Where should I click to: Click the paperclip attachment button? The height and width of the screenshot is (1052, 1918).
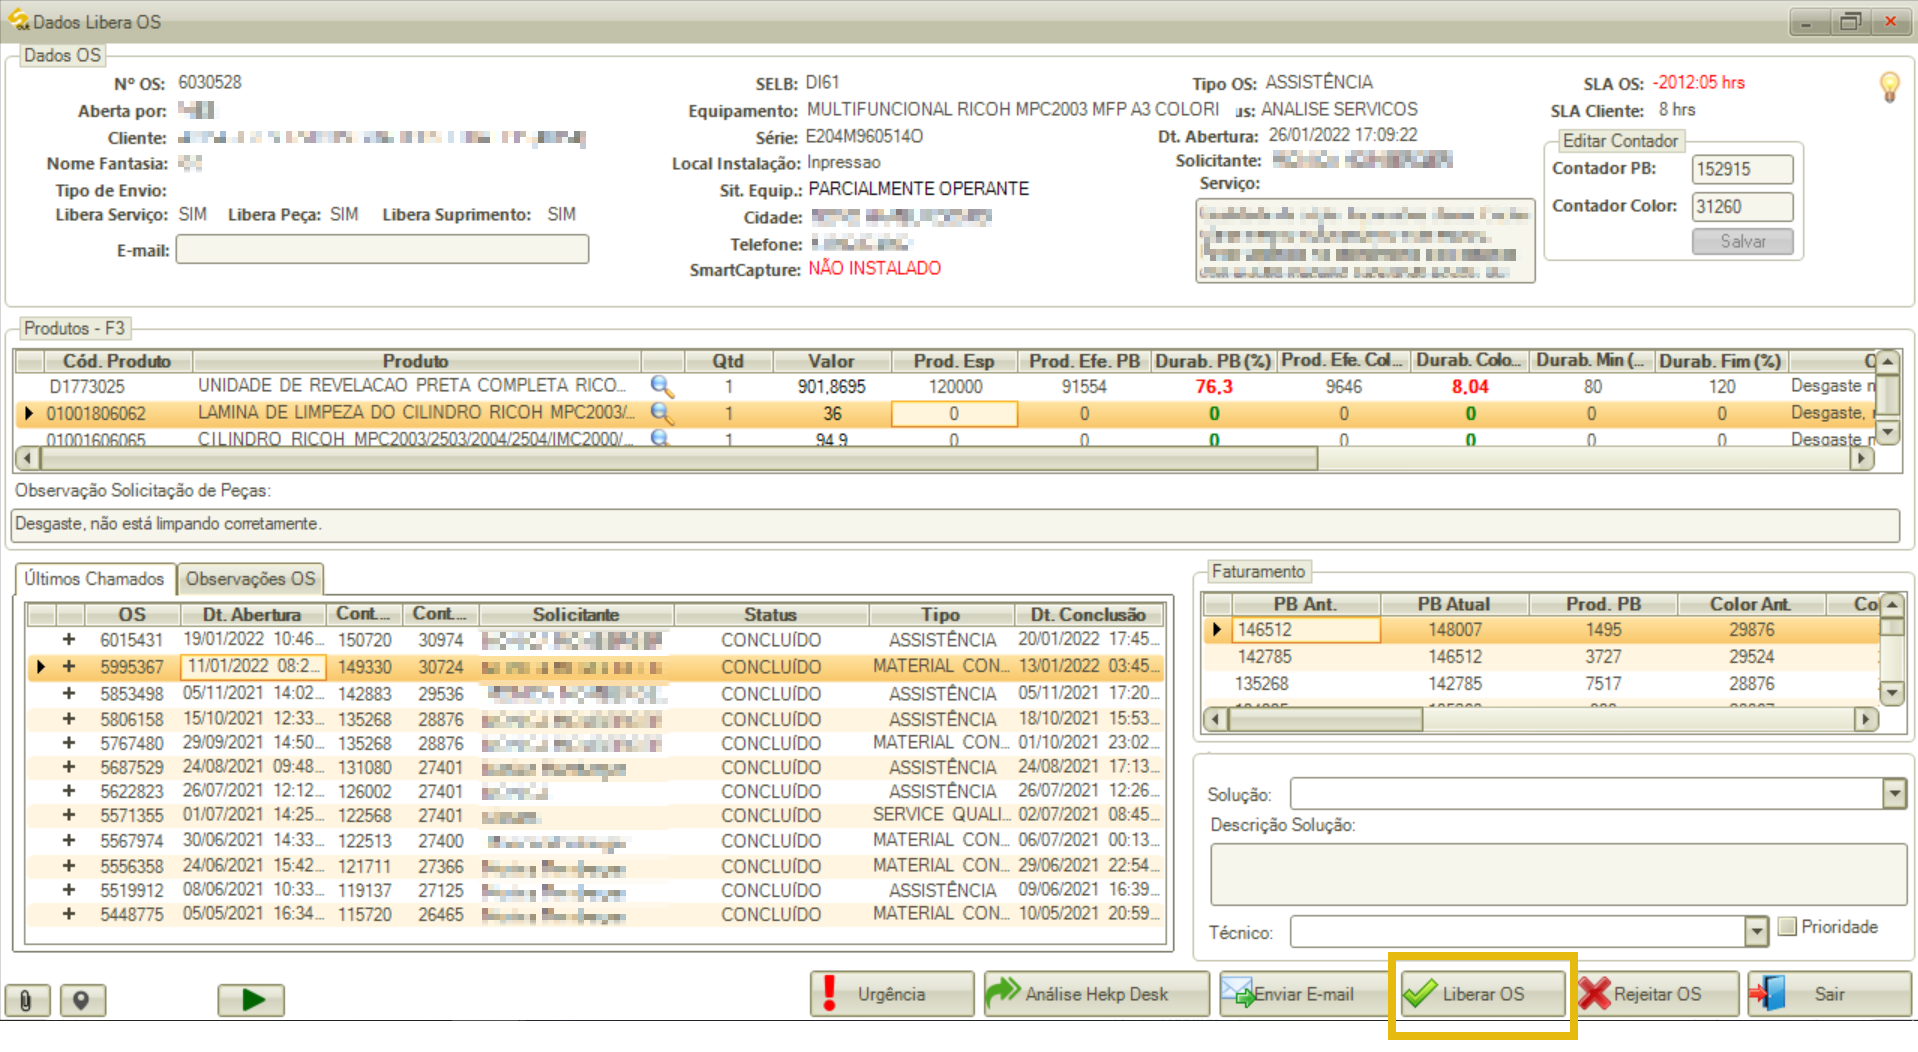pos(27,999)
